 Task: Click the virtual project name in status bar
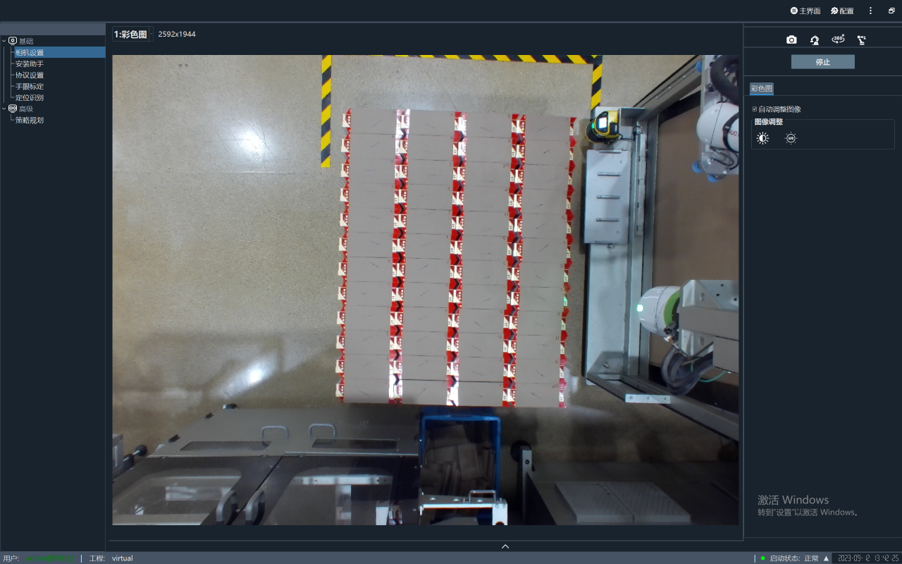pos(123,558)
